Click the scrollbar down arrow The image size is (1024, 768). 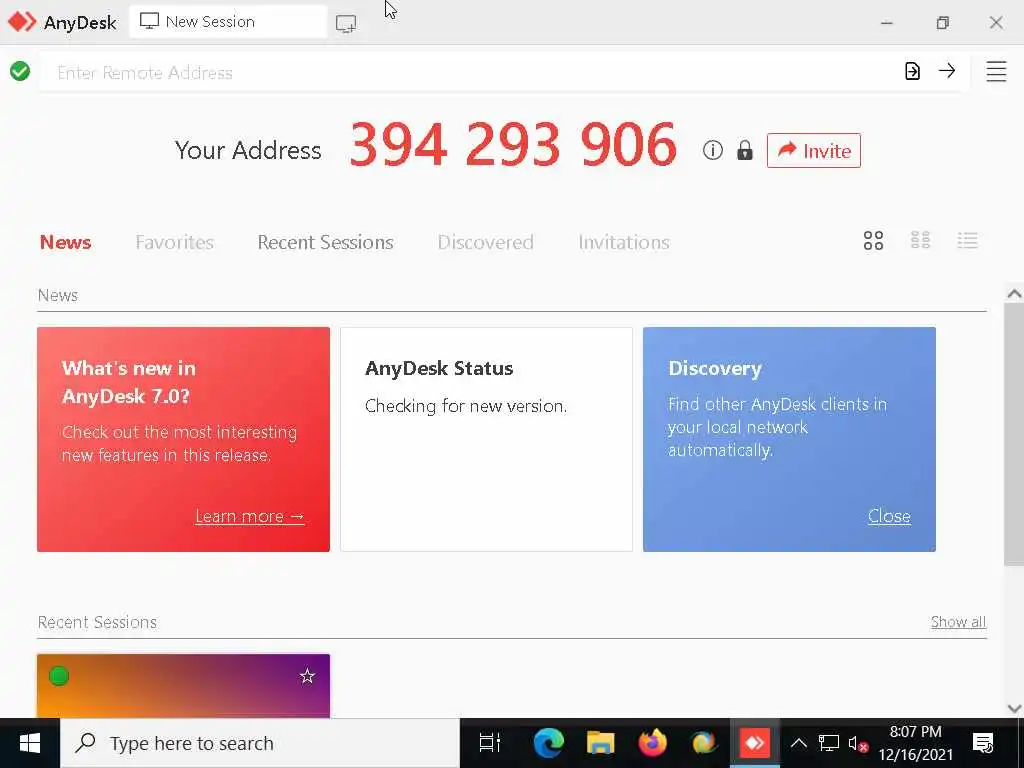tap(1014, 708)
